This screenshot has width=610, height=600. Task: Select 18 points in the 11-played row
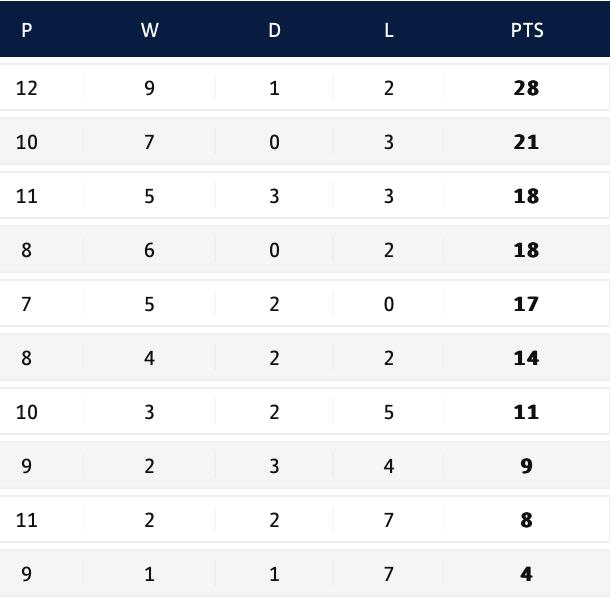point(526,196)
